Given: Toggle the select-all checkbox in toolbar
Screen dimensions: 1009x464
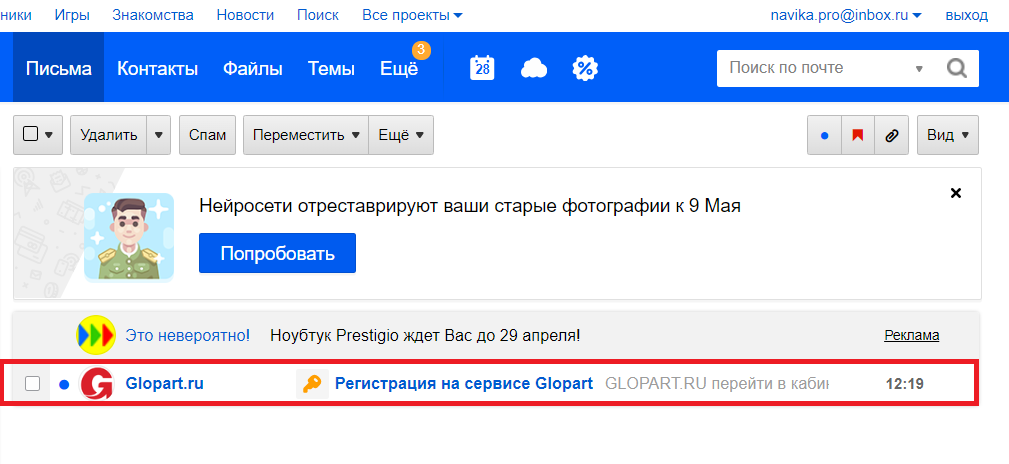Looking at the screenshot, I should pyautogui.click(x=30, y=135).
